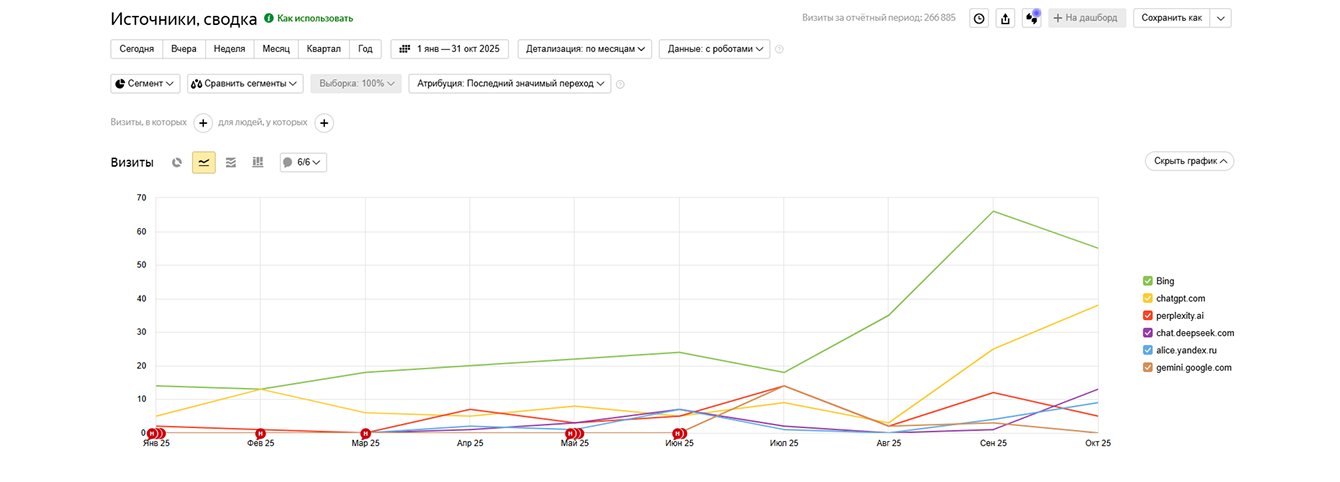This screenshot has width=1340, height=482.
Task: Select the Неделя period tab
Action: click(x=229, y=48)
